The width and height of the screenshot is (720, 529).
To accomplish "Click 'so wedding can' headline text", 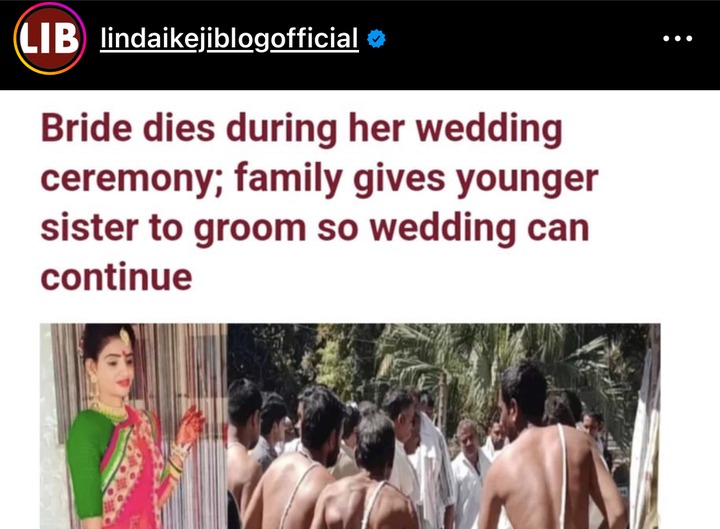I will 453,229.
